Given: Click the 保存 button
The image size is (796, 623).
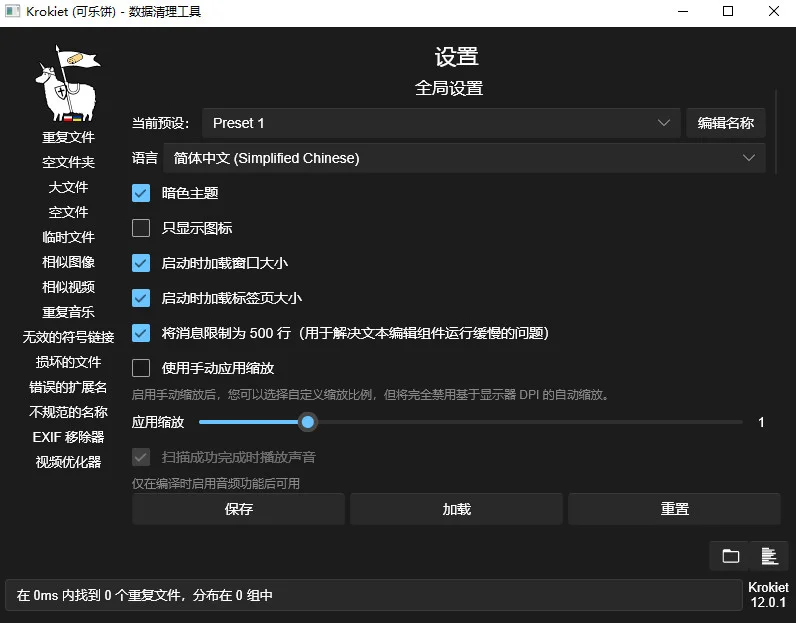Looking at the screenshot, I should click(238, 509).
